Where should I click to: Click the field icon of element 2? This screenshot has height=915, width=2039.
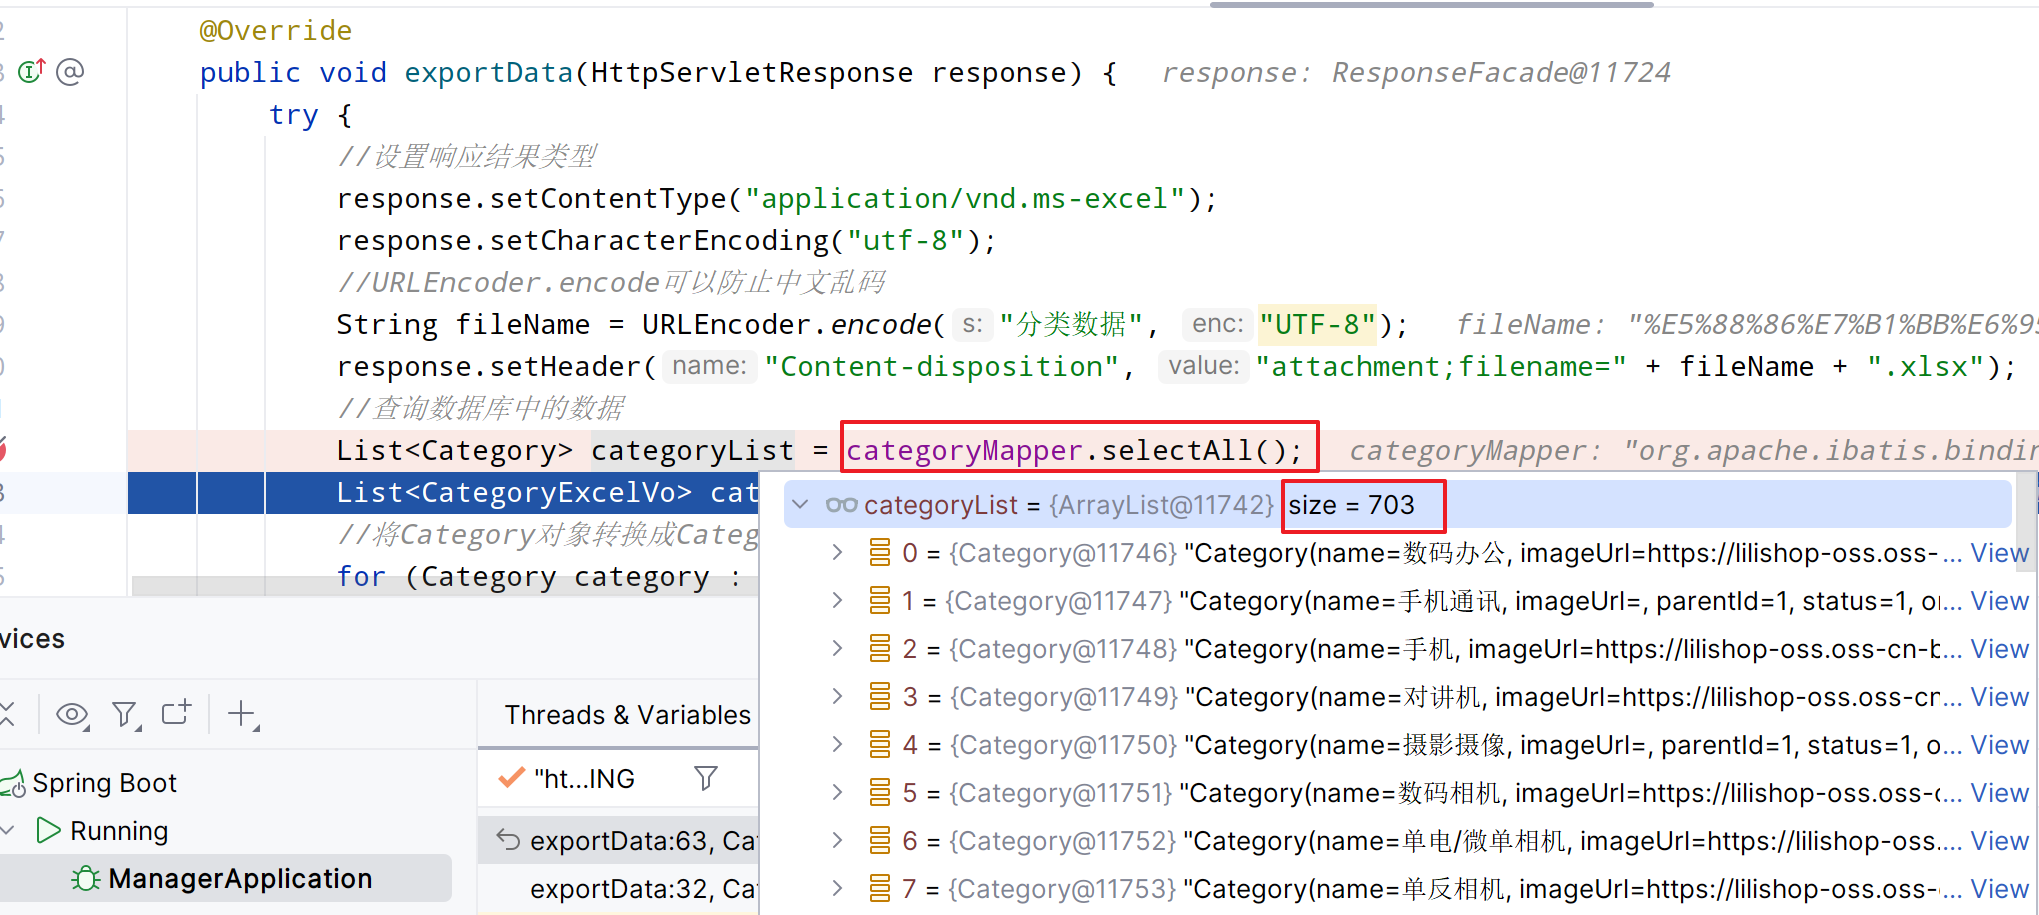[880, 649]
